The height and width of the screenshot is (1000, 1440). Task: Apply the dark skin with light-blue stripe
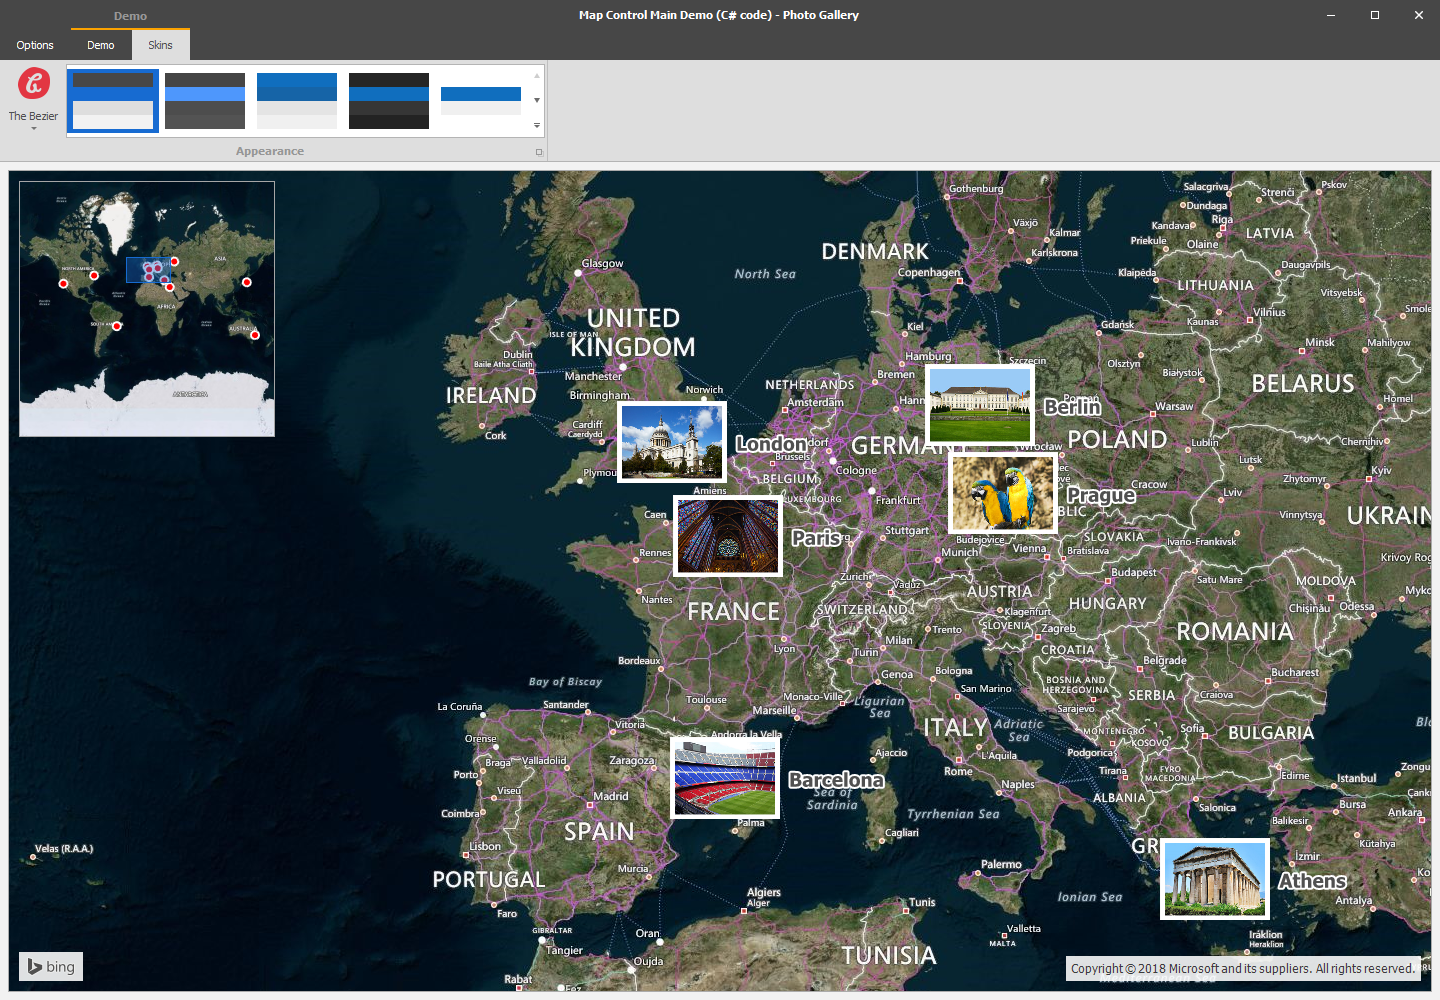[205, 101]
